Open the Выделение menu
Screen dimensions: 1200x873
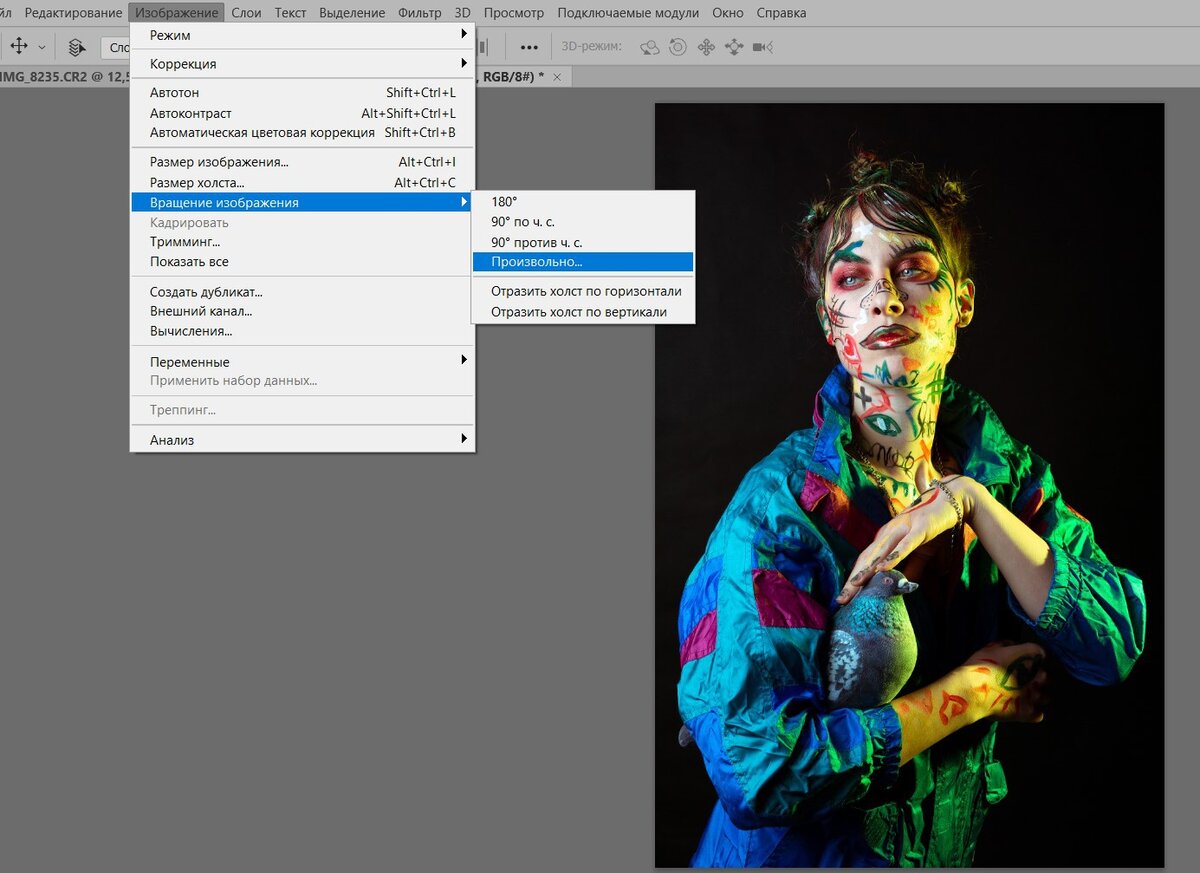click(x=352, y=13)
